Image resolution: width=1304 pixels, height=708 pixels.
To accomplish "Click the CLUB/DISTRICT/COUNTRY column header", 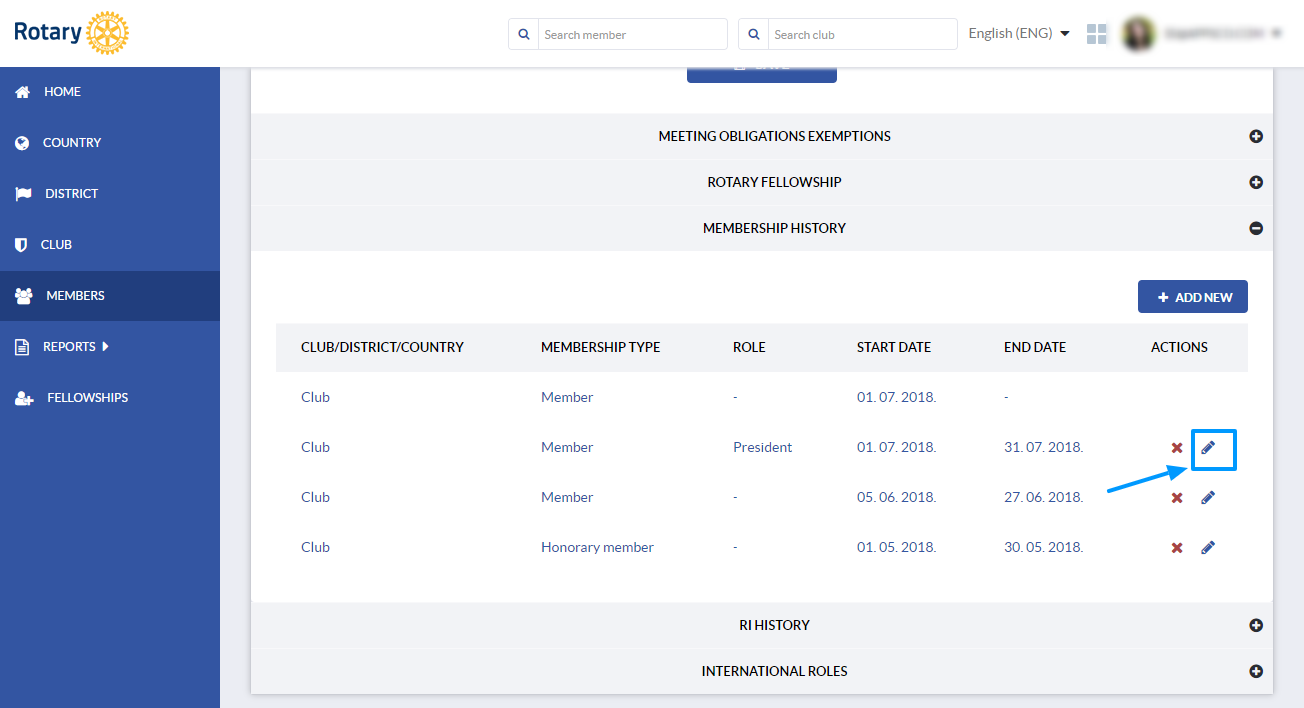I will click(x=383, y=348).
